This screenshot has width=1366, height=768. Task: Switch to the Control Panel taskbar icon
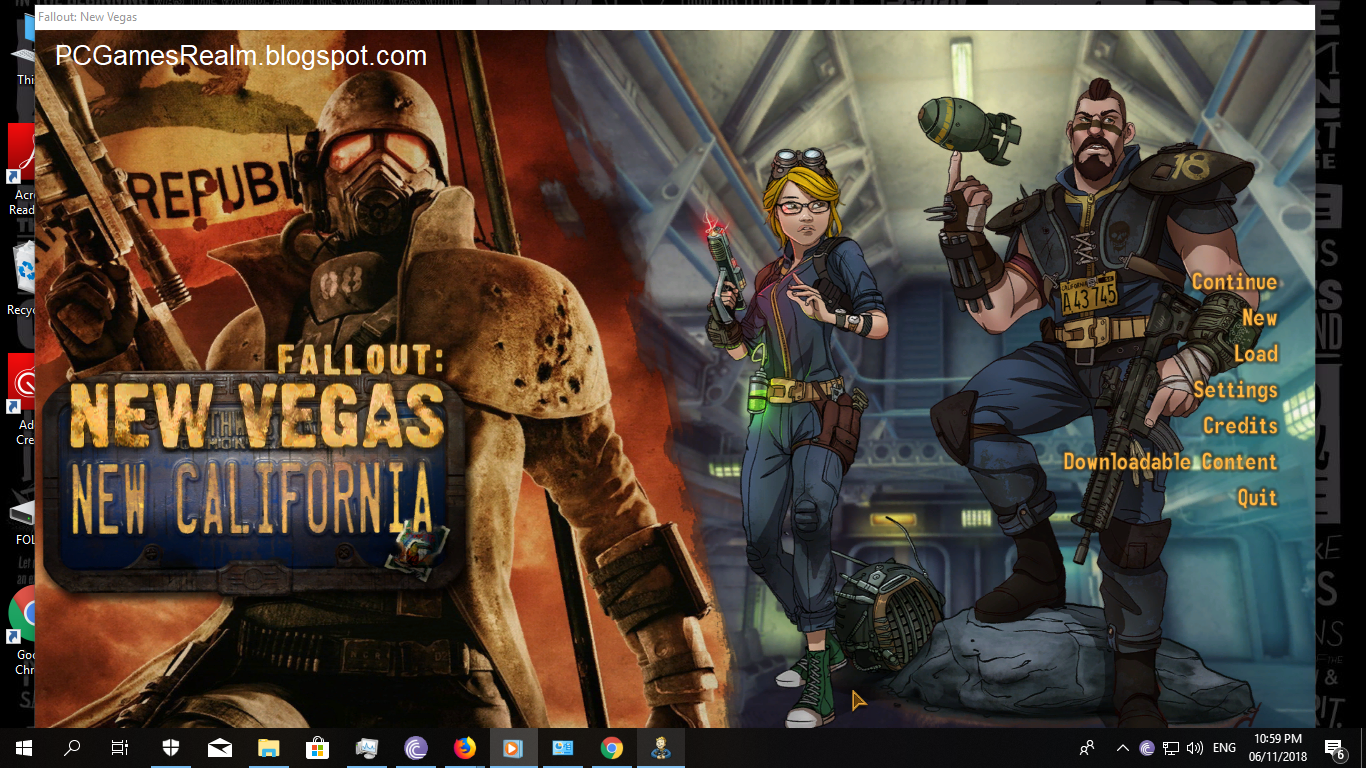coord(563,748)
